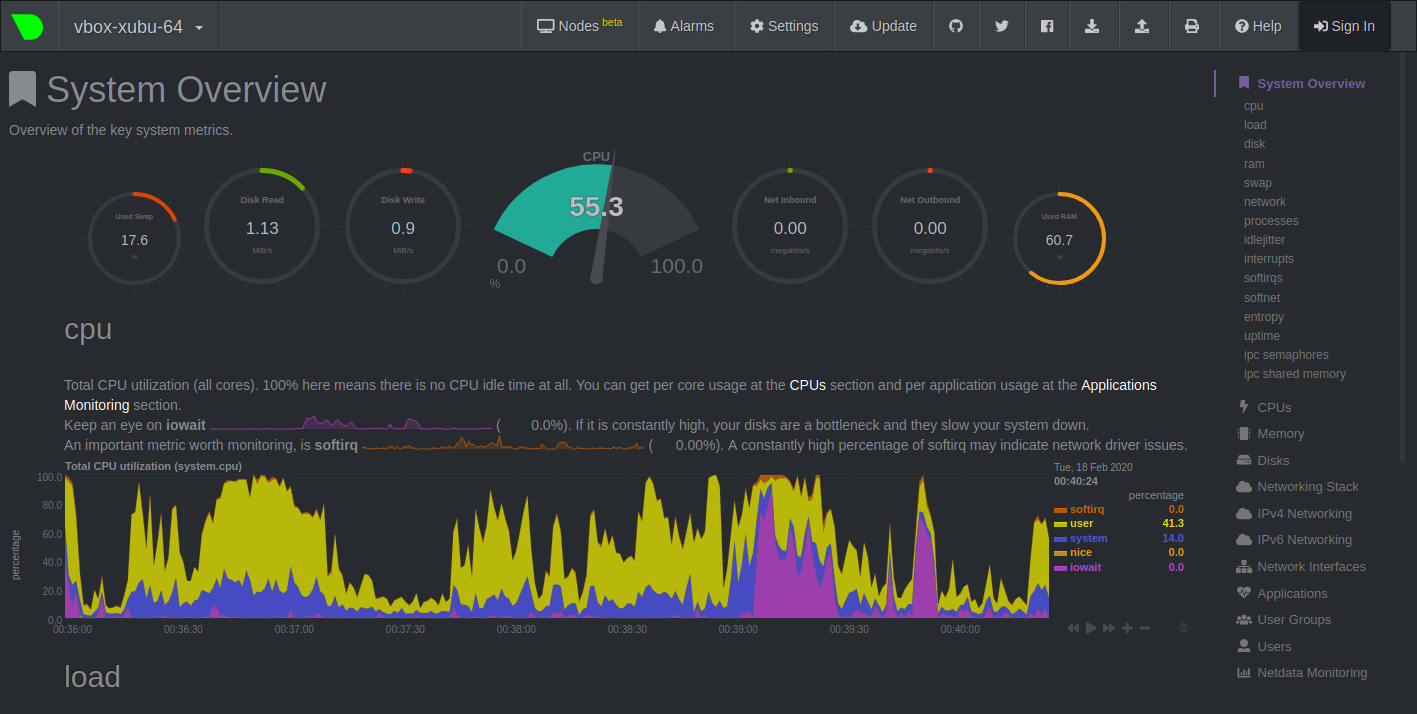Click the download snapshot icon
This screenshot has height=714, width=1417.
[1092, 27]
